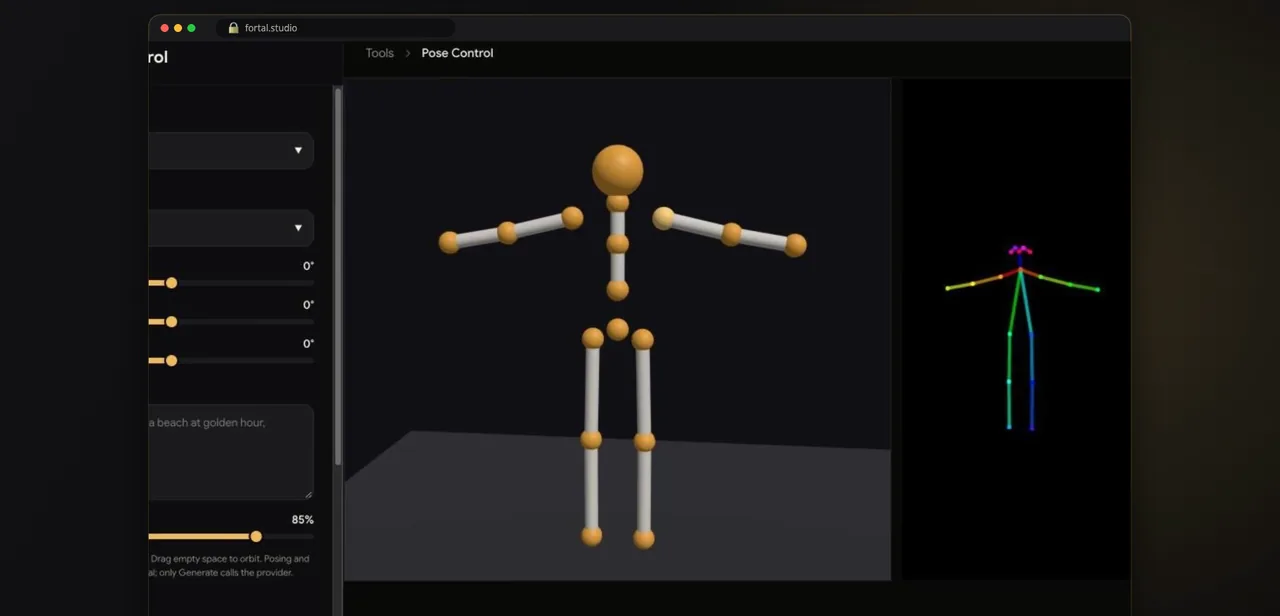Go to Tools in the breadcrumb
The width and height of the screenshot is (1280, 616).
coord(379,53)
